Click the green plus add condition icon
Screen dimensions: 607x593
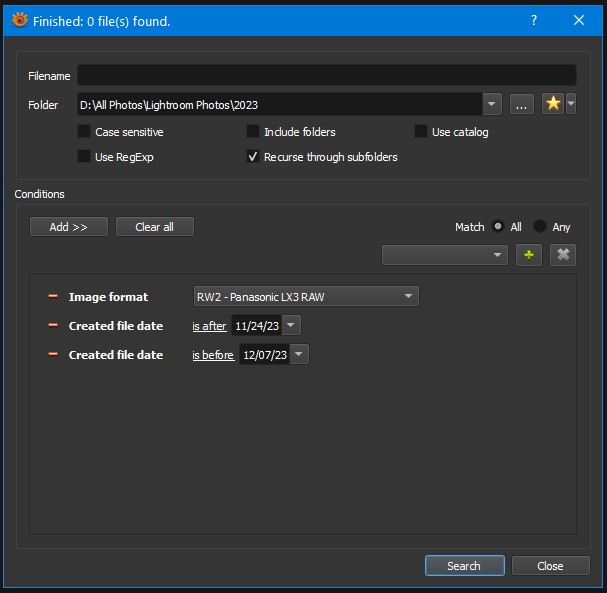point(529,255)
